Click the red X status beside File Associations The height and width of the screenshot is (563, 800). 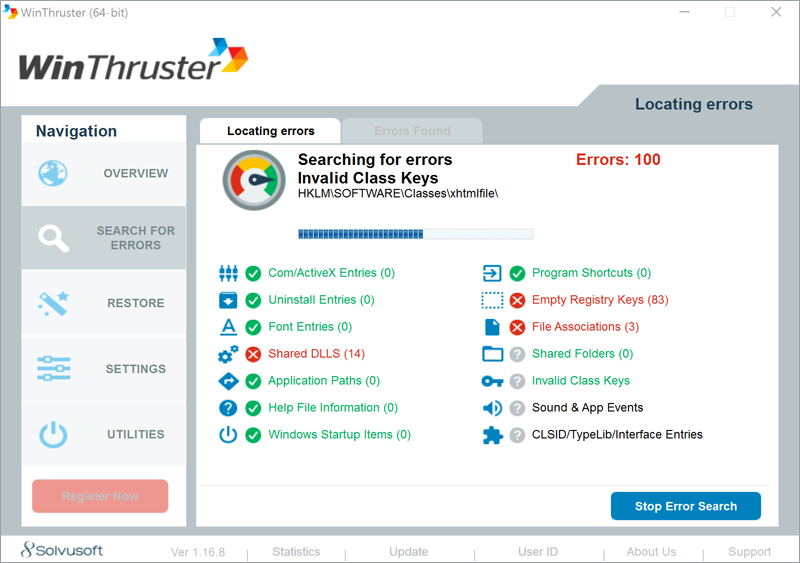pyautogui.click(x=517, y=327)
